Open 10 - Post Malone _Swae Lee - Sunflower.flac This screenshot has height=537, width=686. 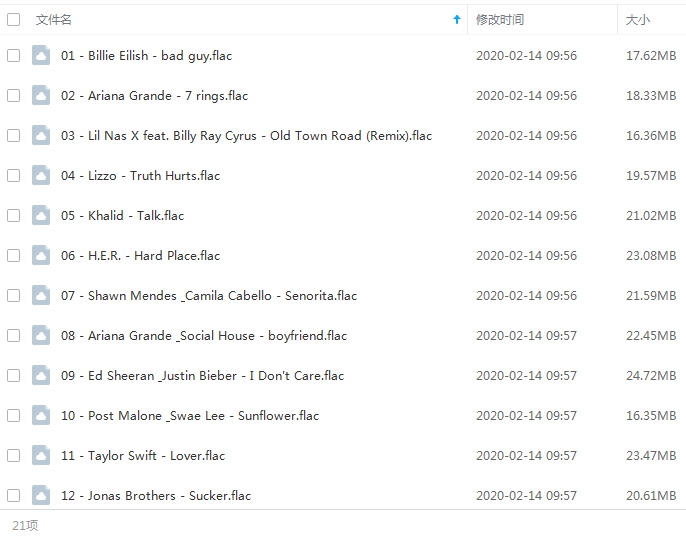click(190, 416)
